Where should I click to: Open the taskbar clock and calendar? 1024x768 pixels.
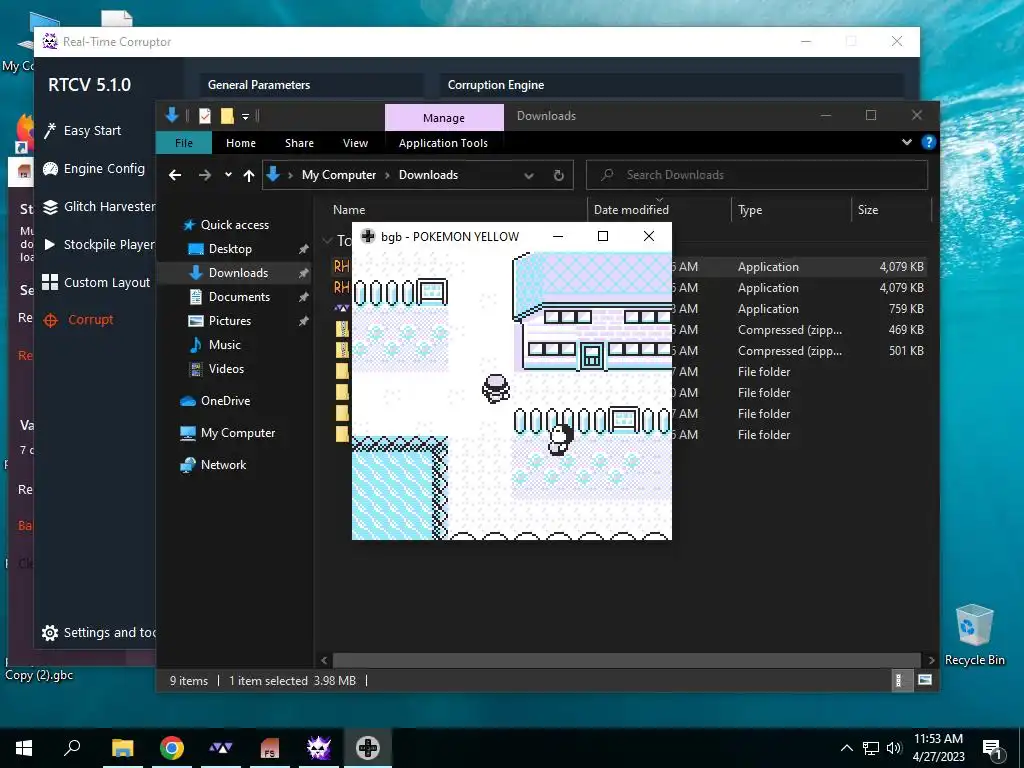(x=938, y=748)
